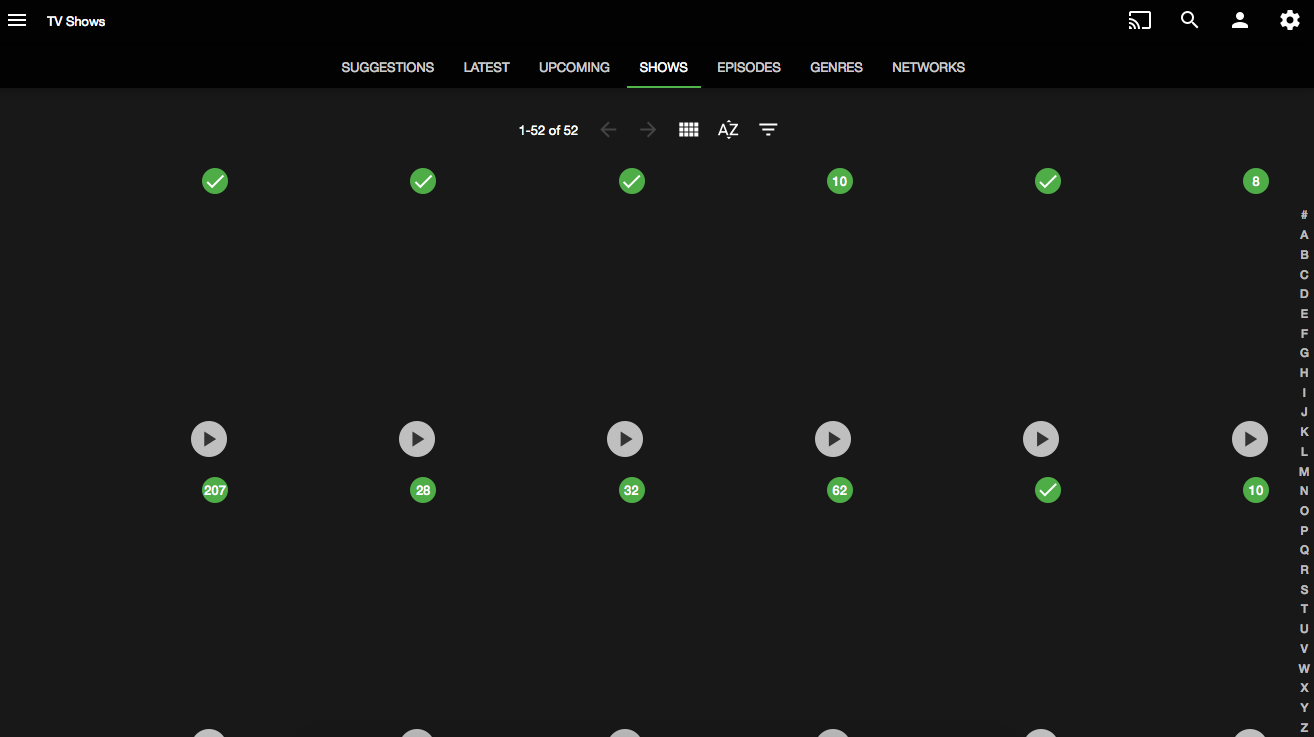Jump to letter E in alphabet picker
The image size is (1314, 737).
click(x=1304, y=314)
